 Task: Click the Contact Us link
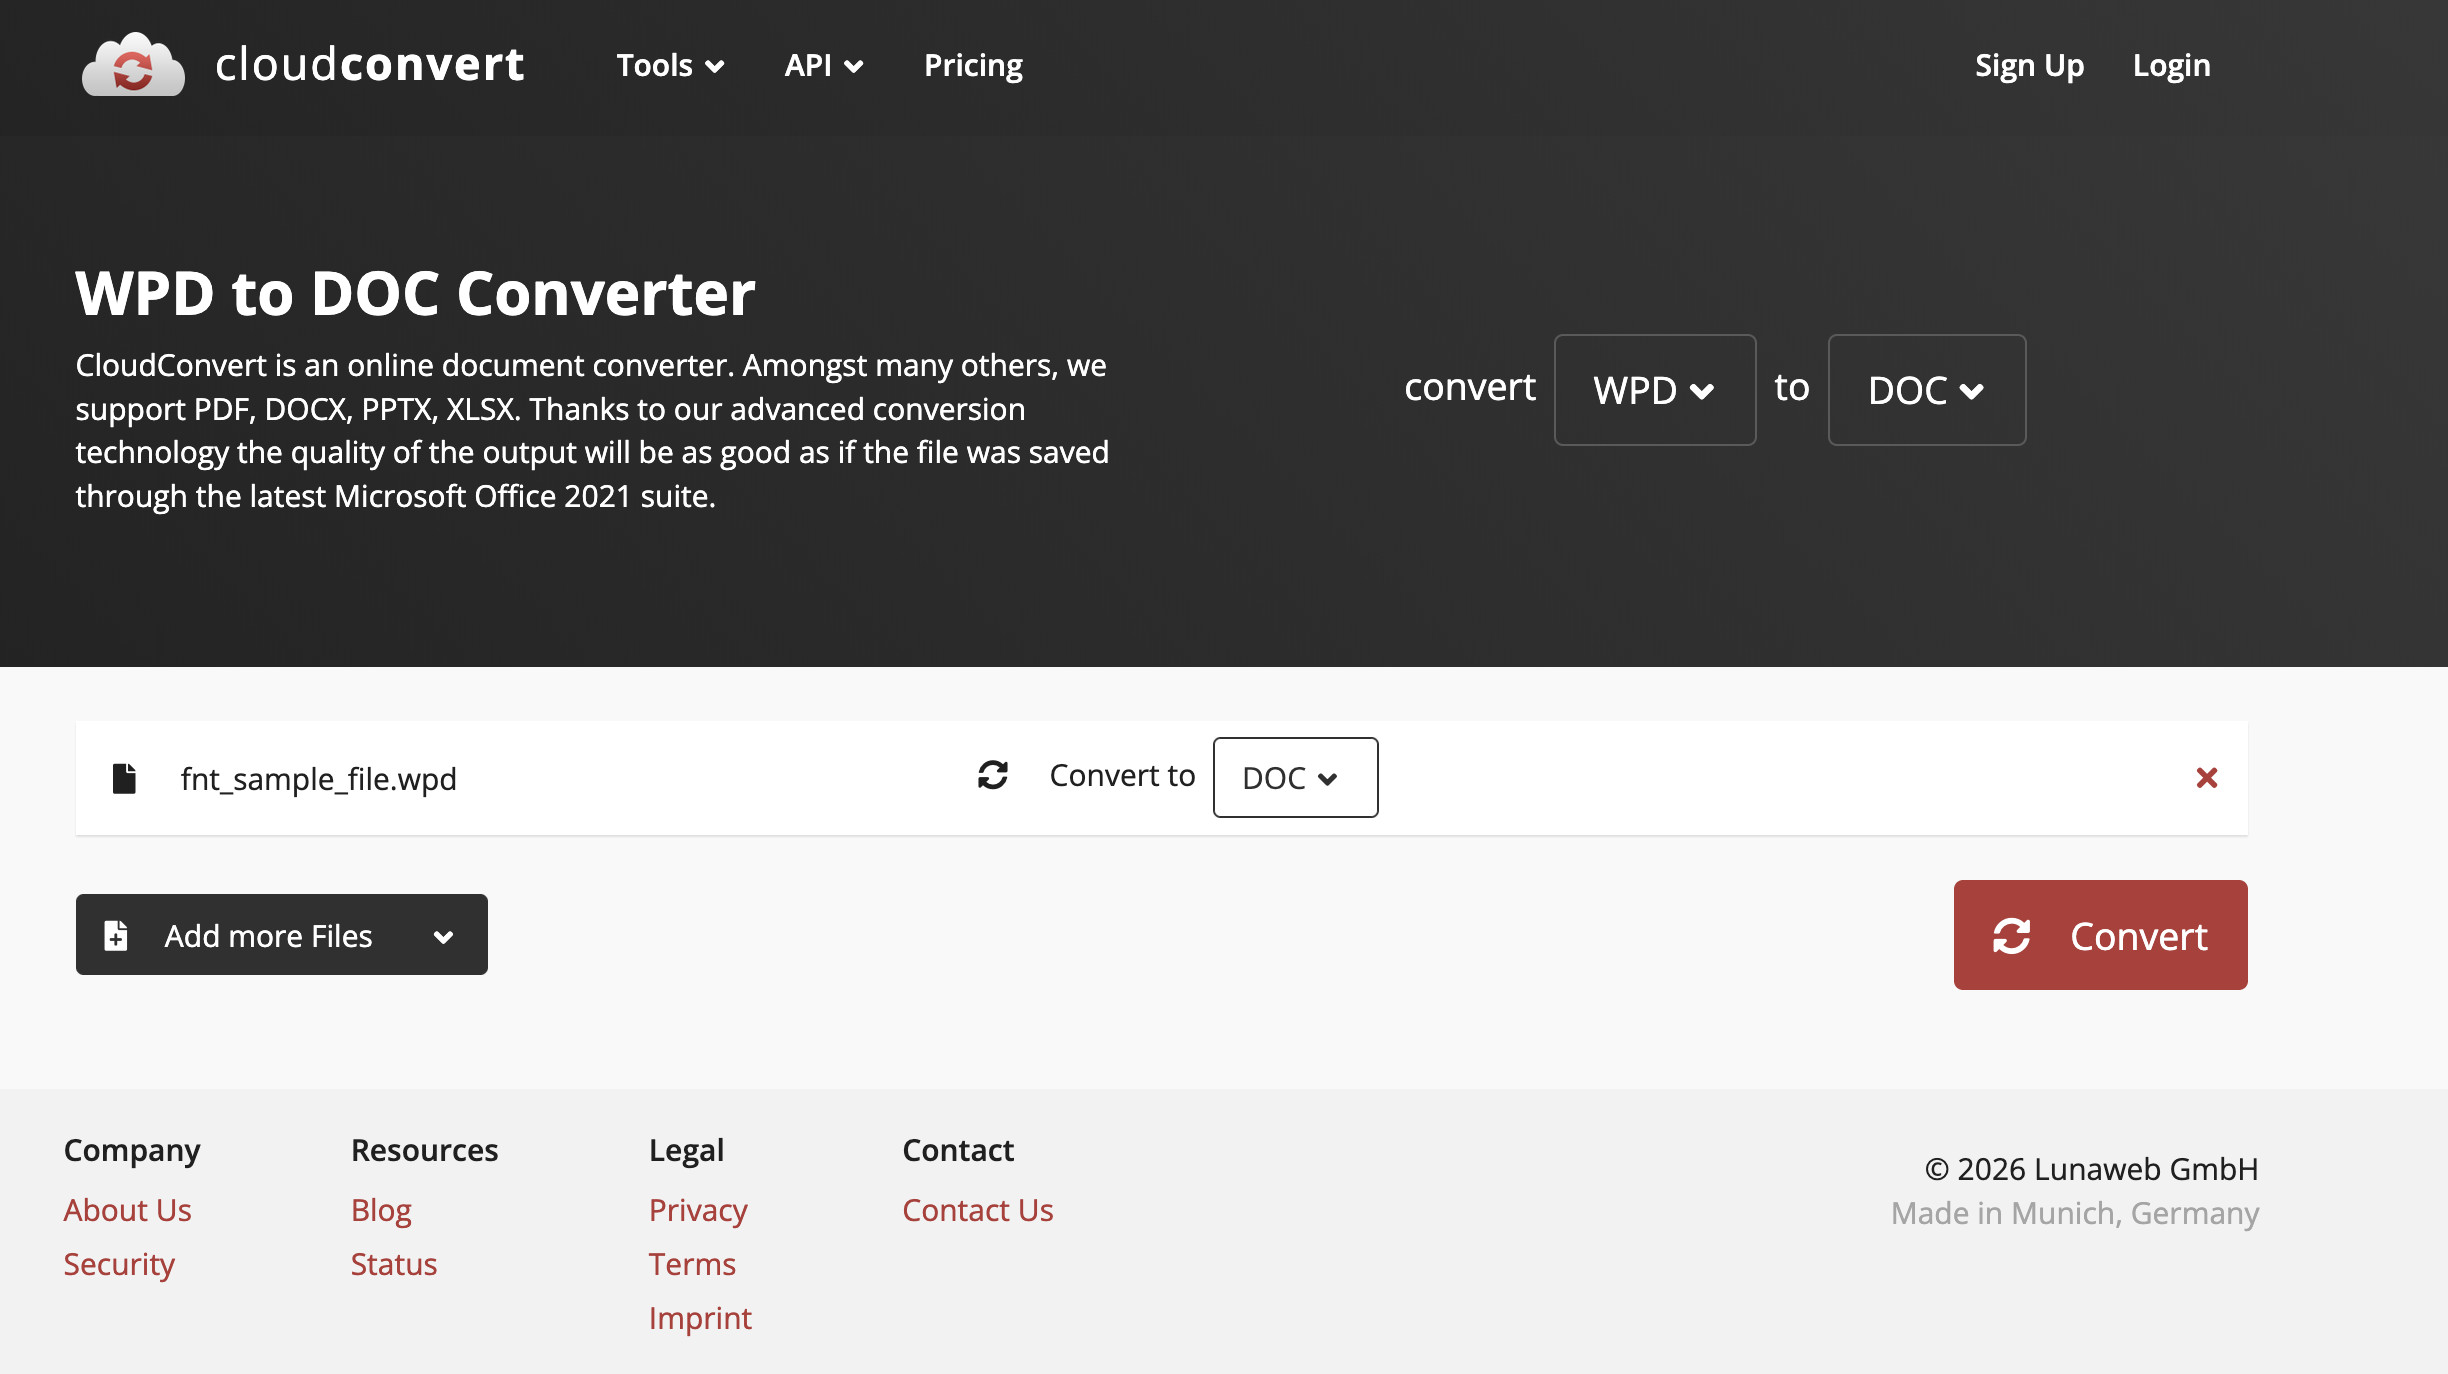click(977, 1210)
